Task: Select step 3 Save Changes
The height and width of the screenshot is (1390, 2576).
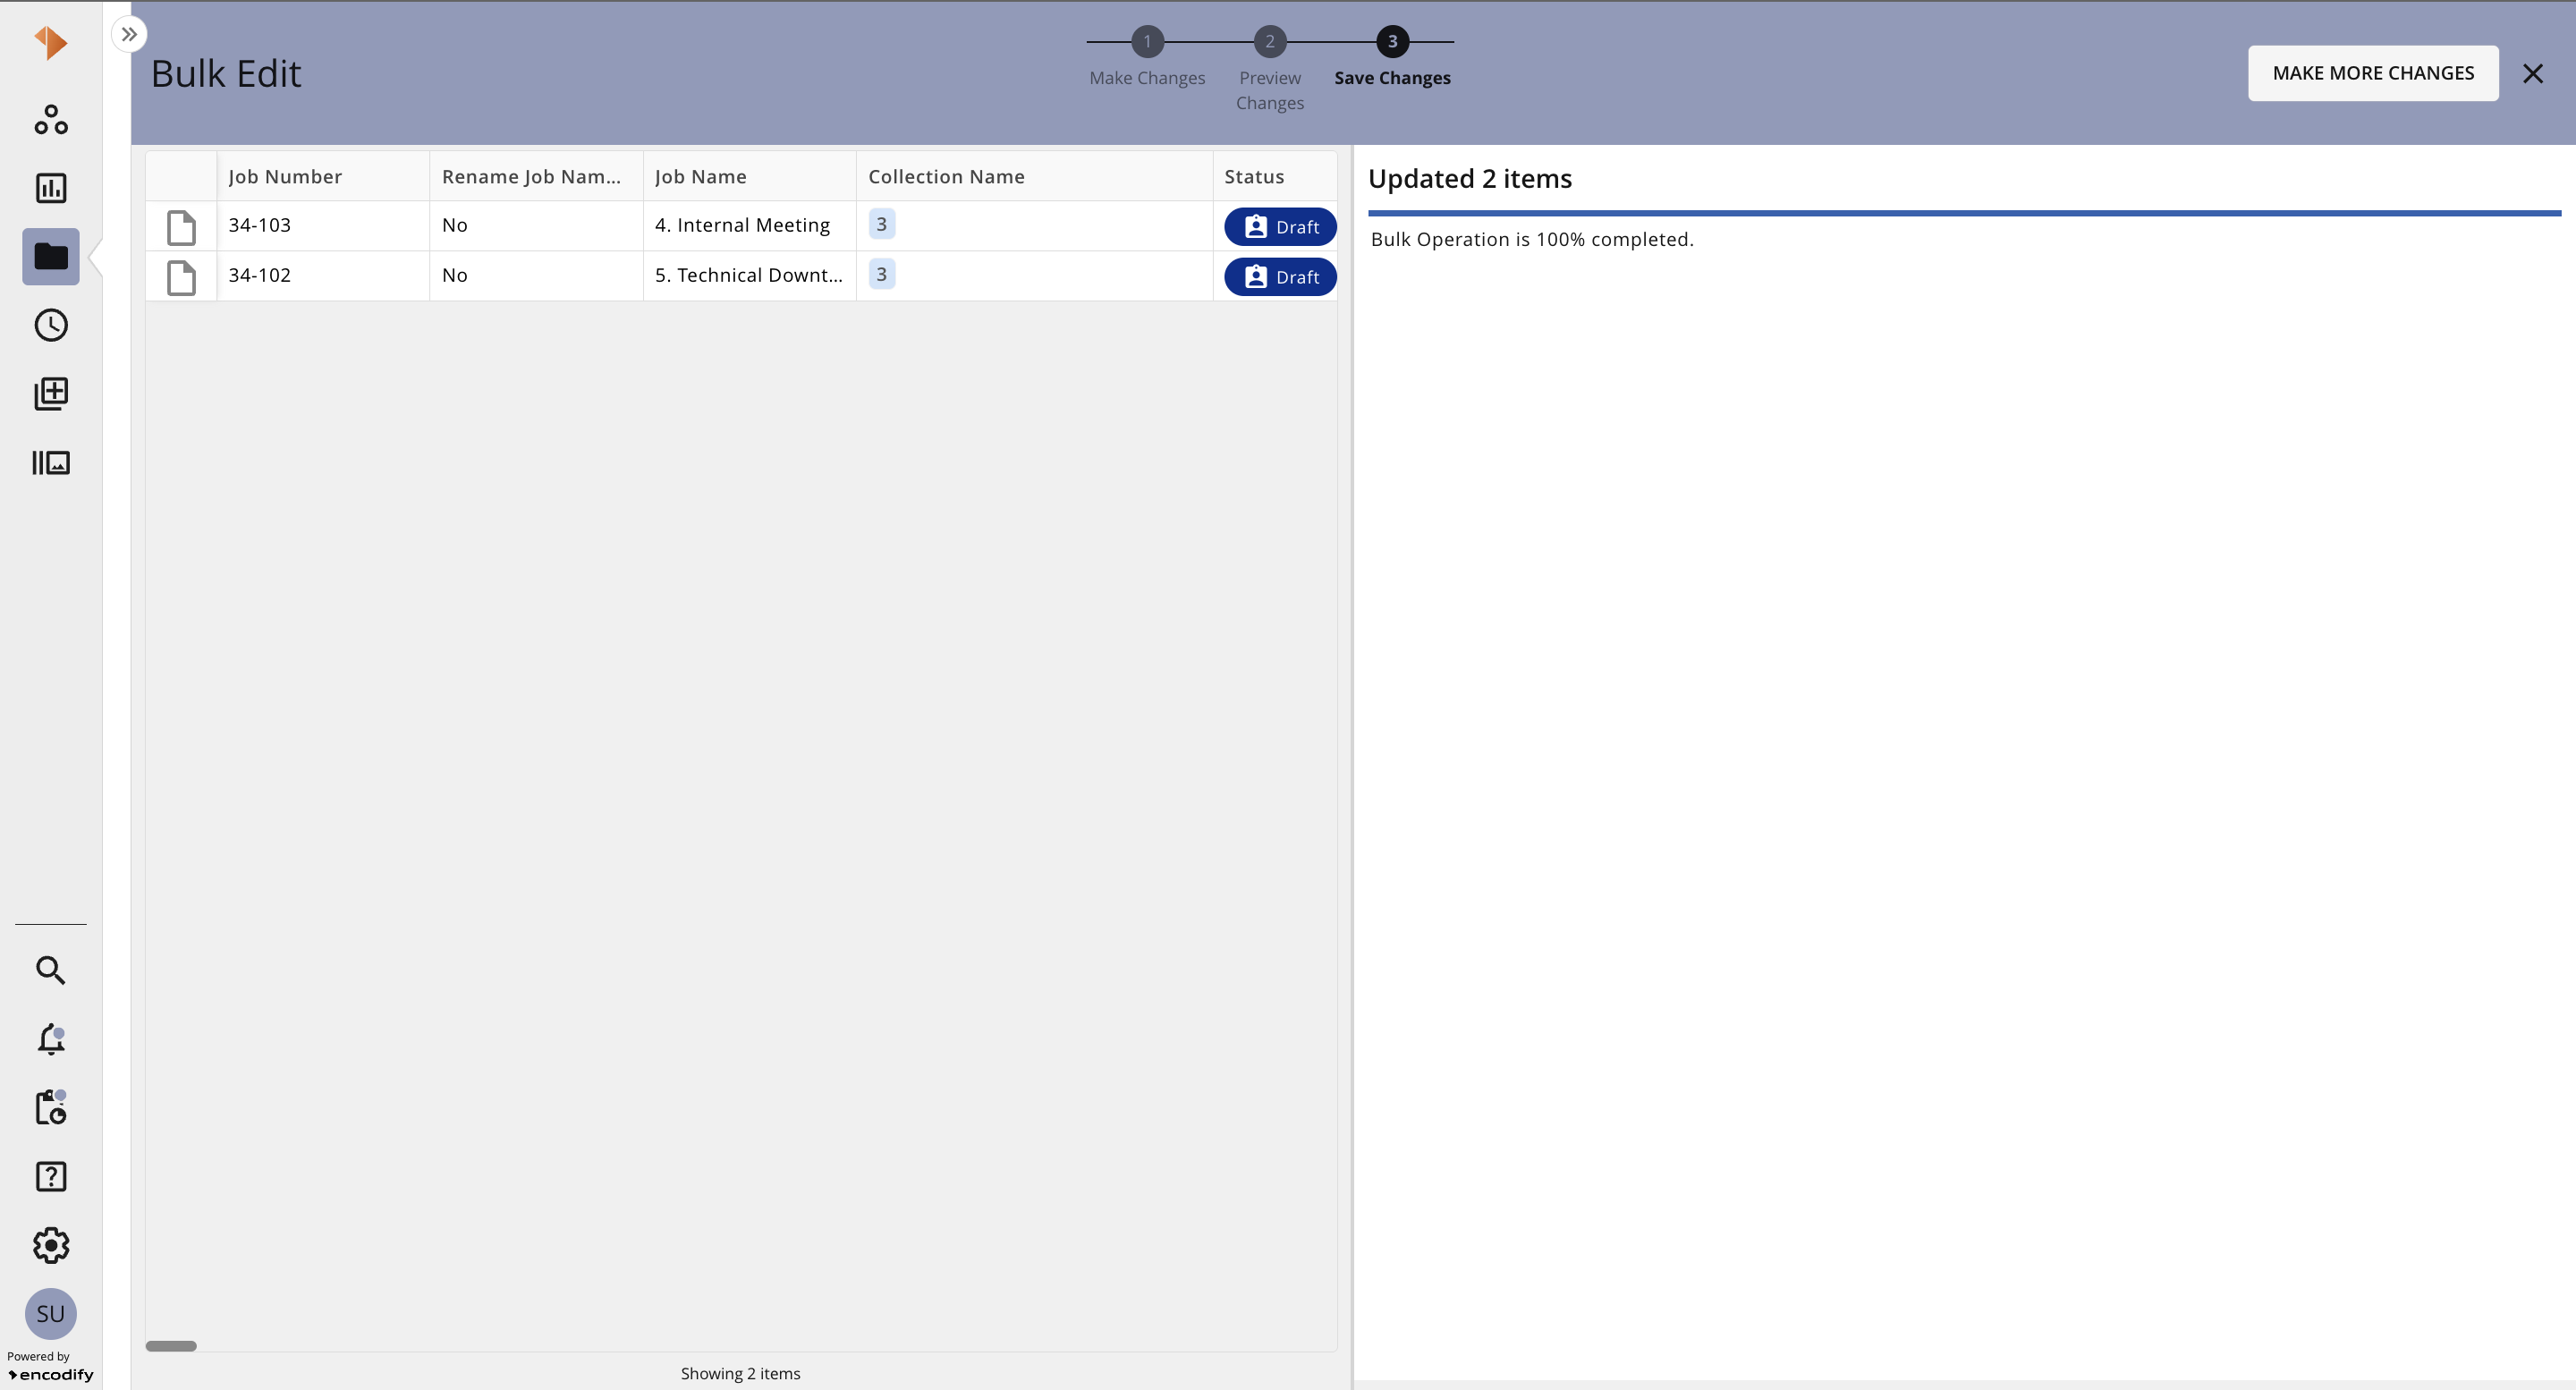Action: pyautogui.click(x=1392, y=57)
